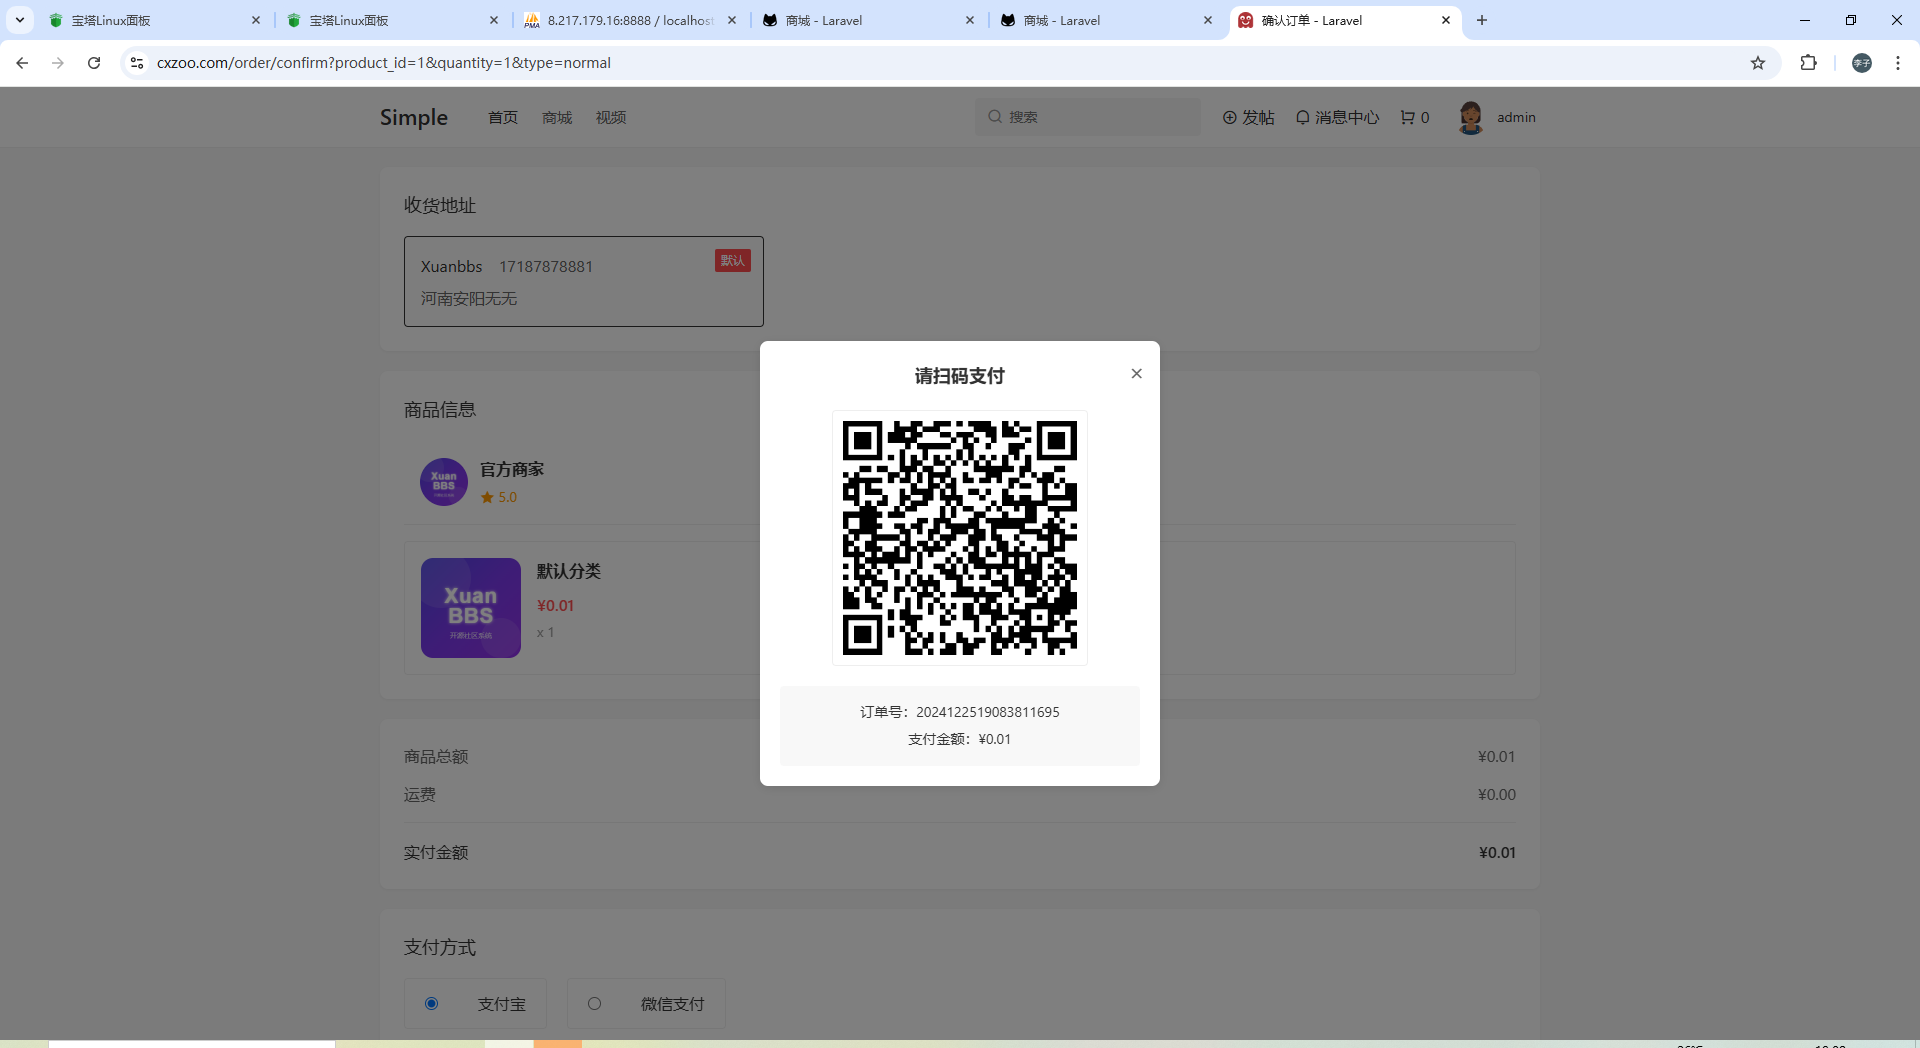This screenshot has height=1048, width=1920.
Task: Bookmark this page with the star icon
Action: (x=1758, y=63)
